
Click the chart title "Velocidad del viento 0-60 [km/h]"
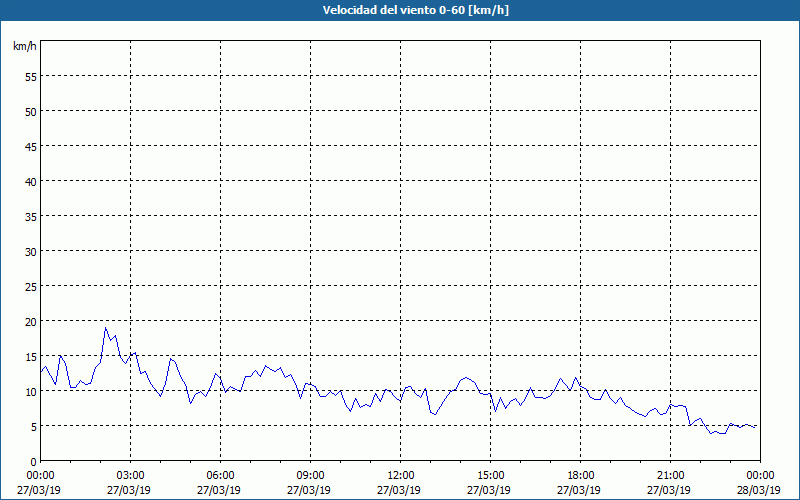(x=416, y=10)
